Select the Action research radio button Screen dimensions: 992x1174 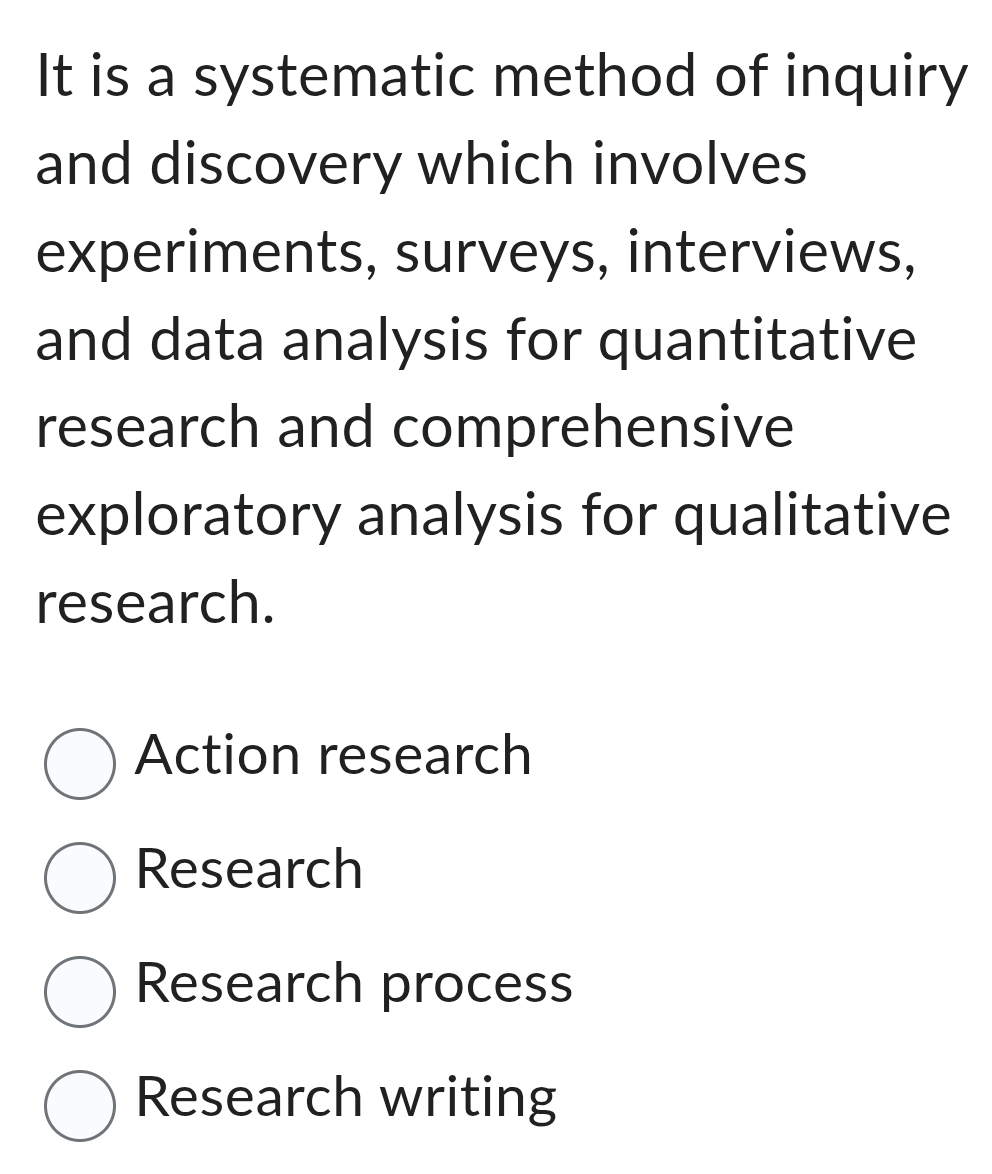click(79, 765)
